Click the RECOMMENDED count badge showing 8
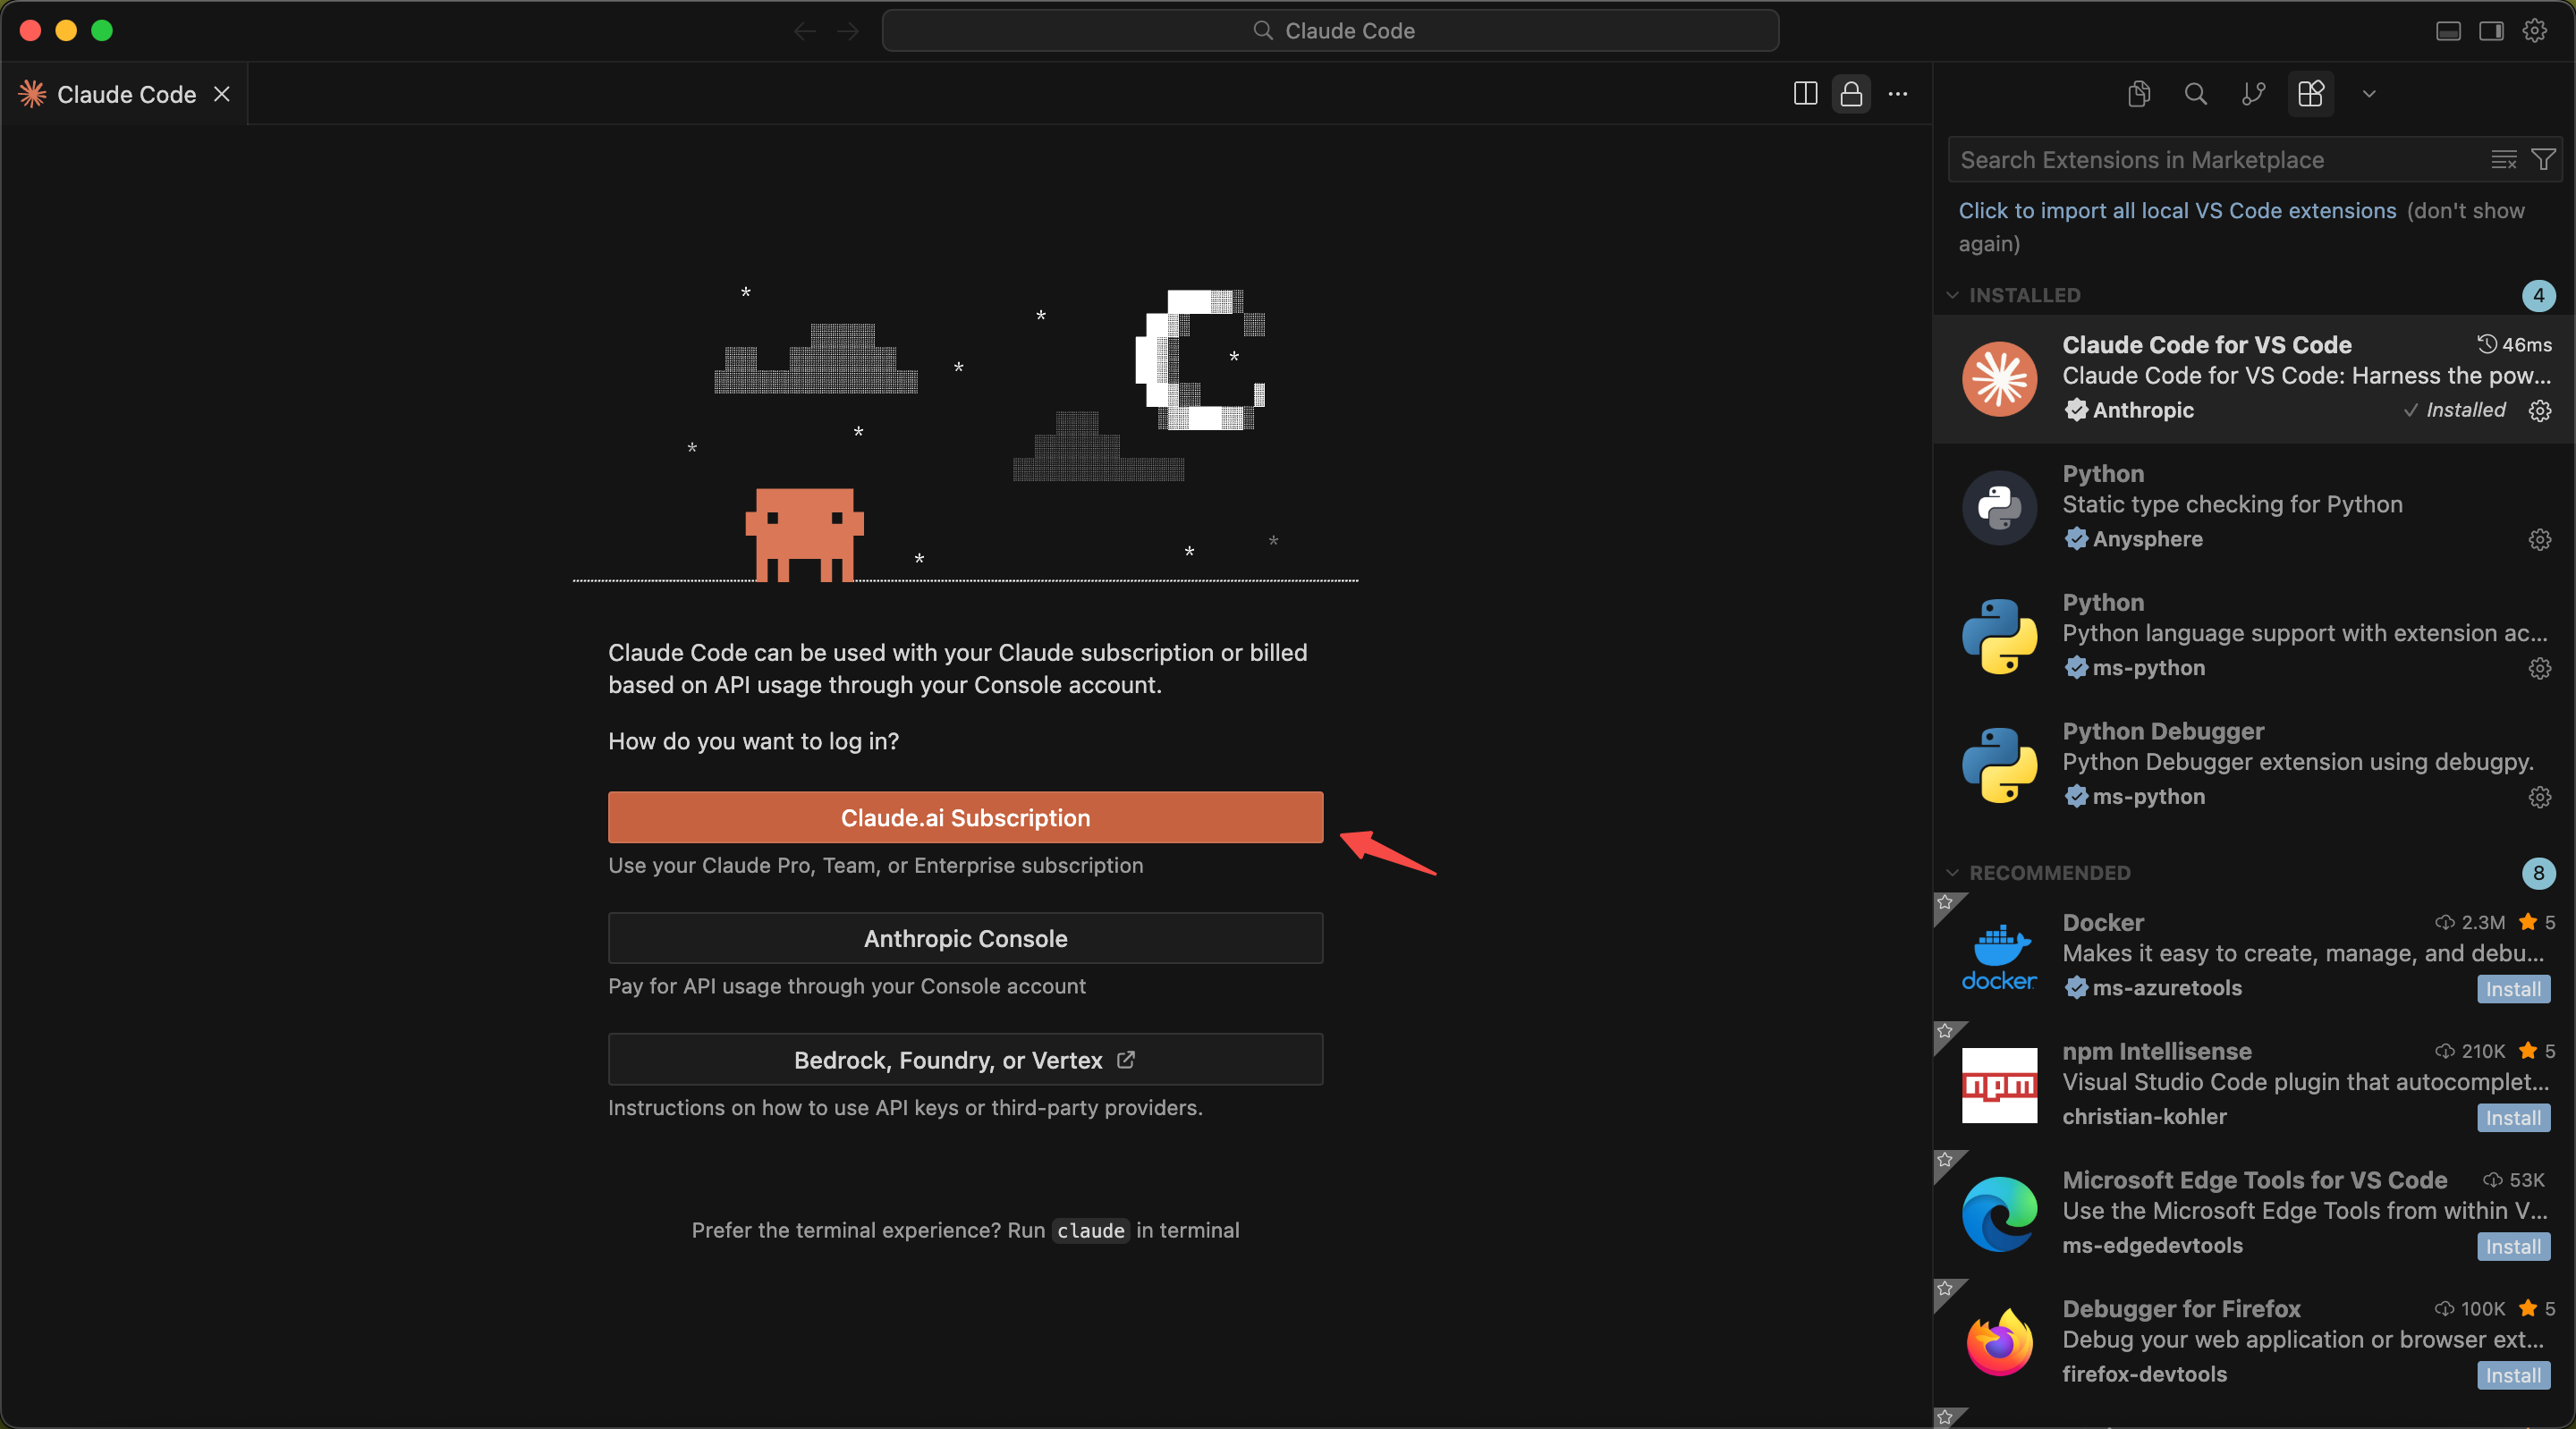This screenshot has height=1429, width=2576. pyautogui.click(x=2538, y=874)
